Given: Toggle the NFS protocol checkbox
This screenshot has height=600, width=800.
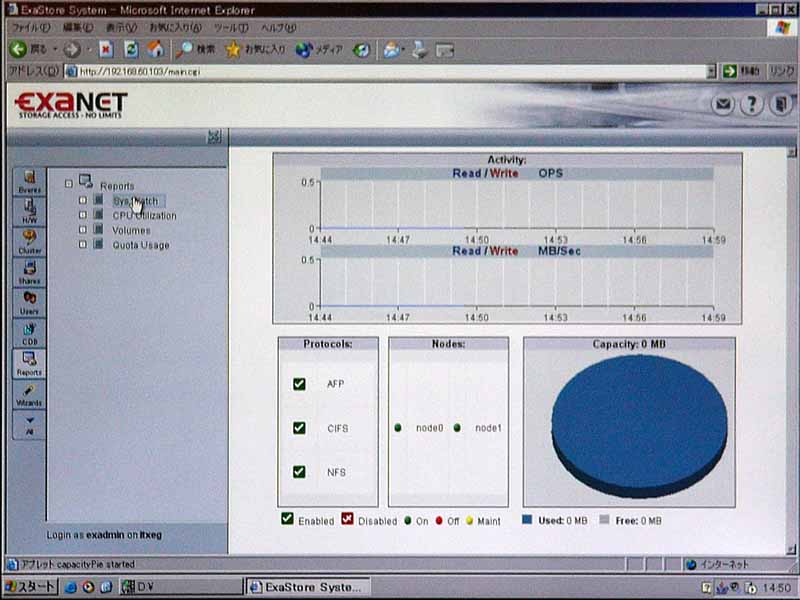Looking at the screenshot, I should [299, 472].
